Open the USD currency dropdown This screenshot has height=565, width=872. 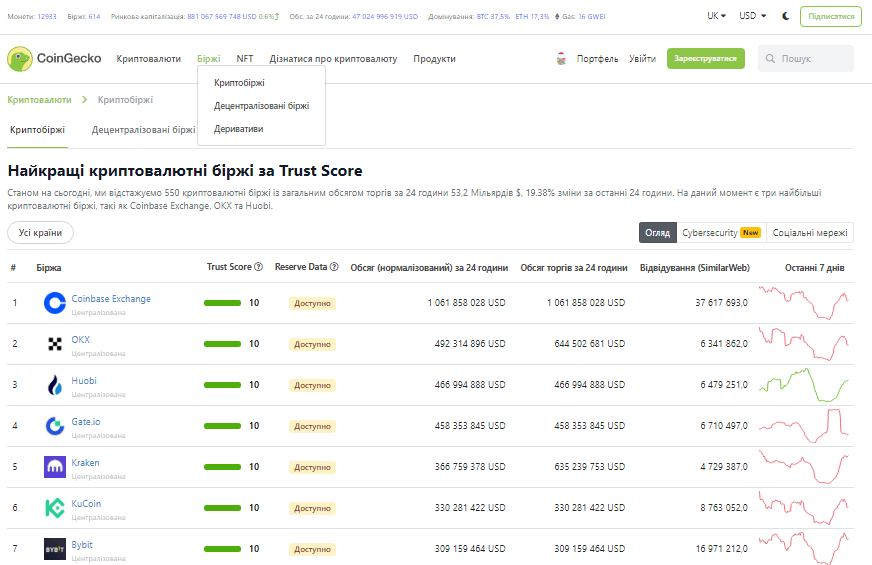752,16
